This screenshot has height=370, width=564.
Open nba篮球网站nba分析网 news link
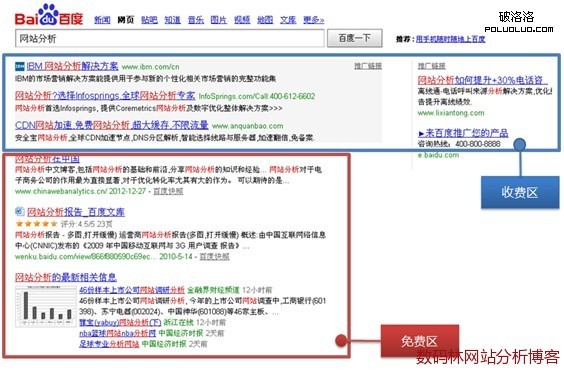pyautogui.click(x=118, y=333)
